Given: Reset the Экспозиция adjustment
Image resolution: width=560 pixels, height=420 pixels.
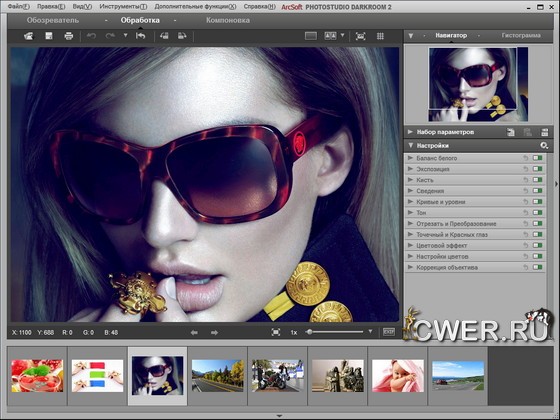Looking at the screenshot, I should click(526, 169).
